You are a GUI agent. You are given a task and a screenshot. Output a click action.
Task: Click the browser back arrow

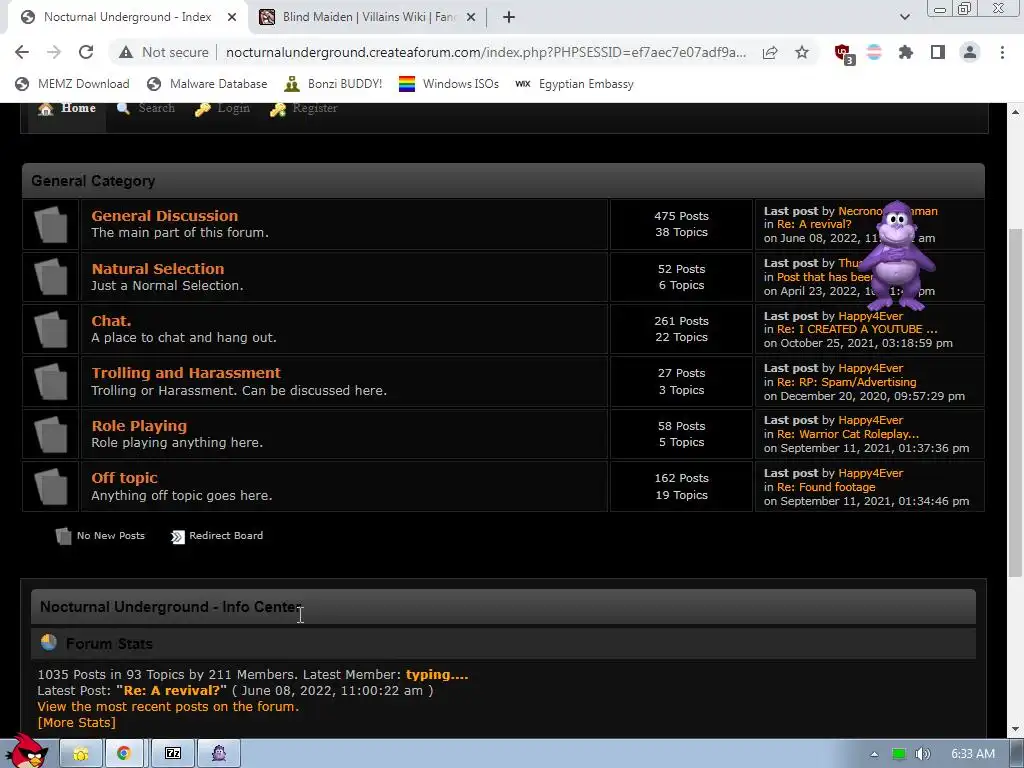point(22,52)
